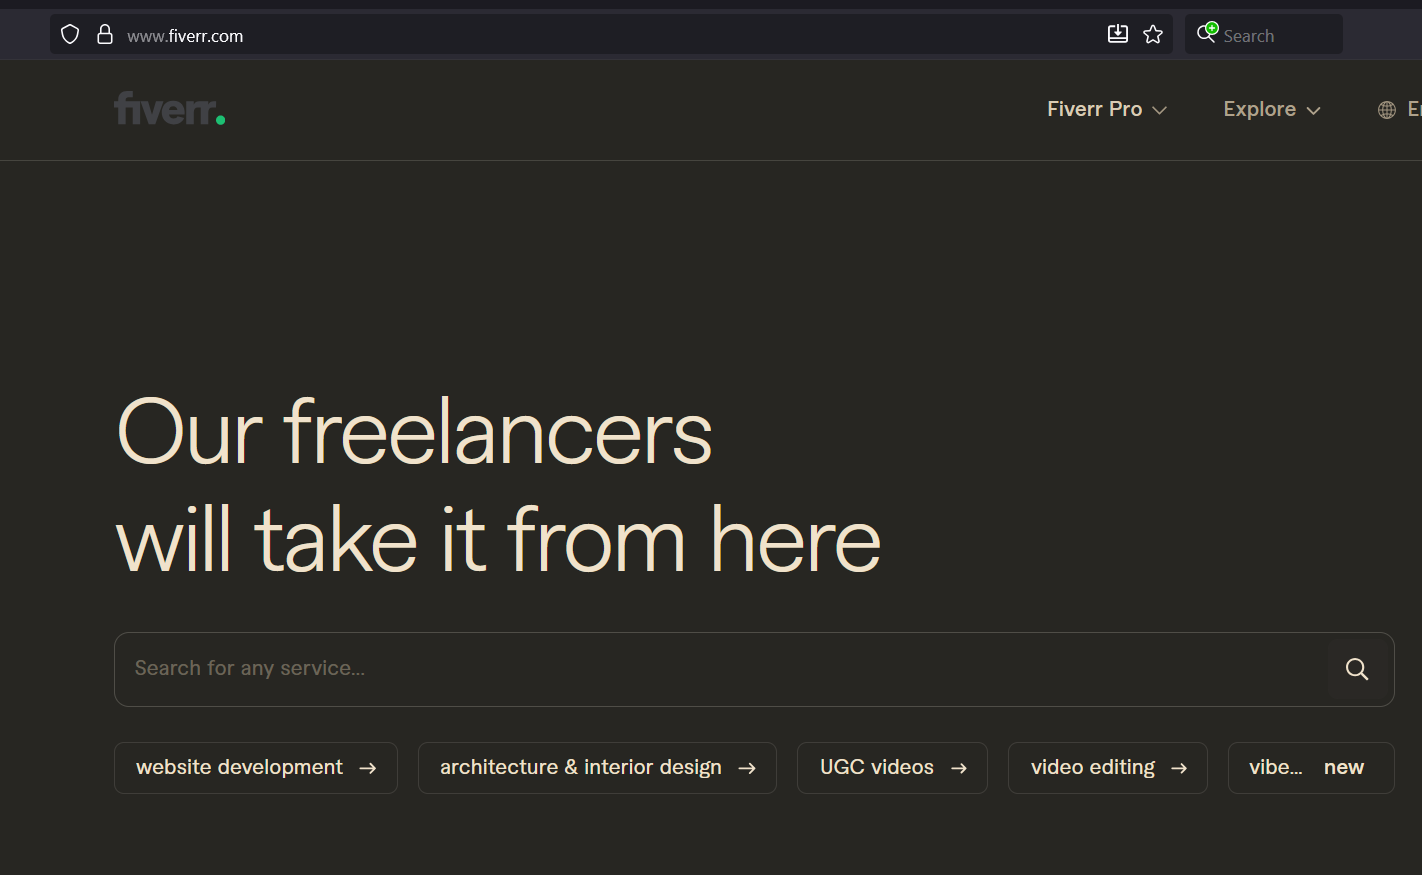This screenshot has height=875, width=1422.
Task: Select the vibe... new suggestion chip
Action: tap(1311, 768)
